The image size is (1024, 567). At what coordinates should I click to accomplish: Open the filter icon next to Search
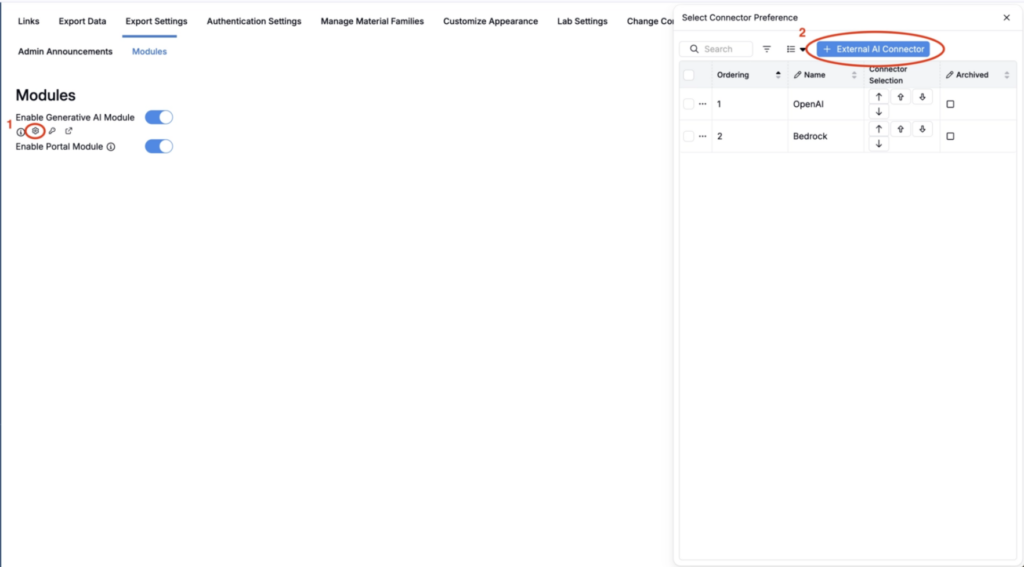(767, 49)
